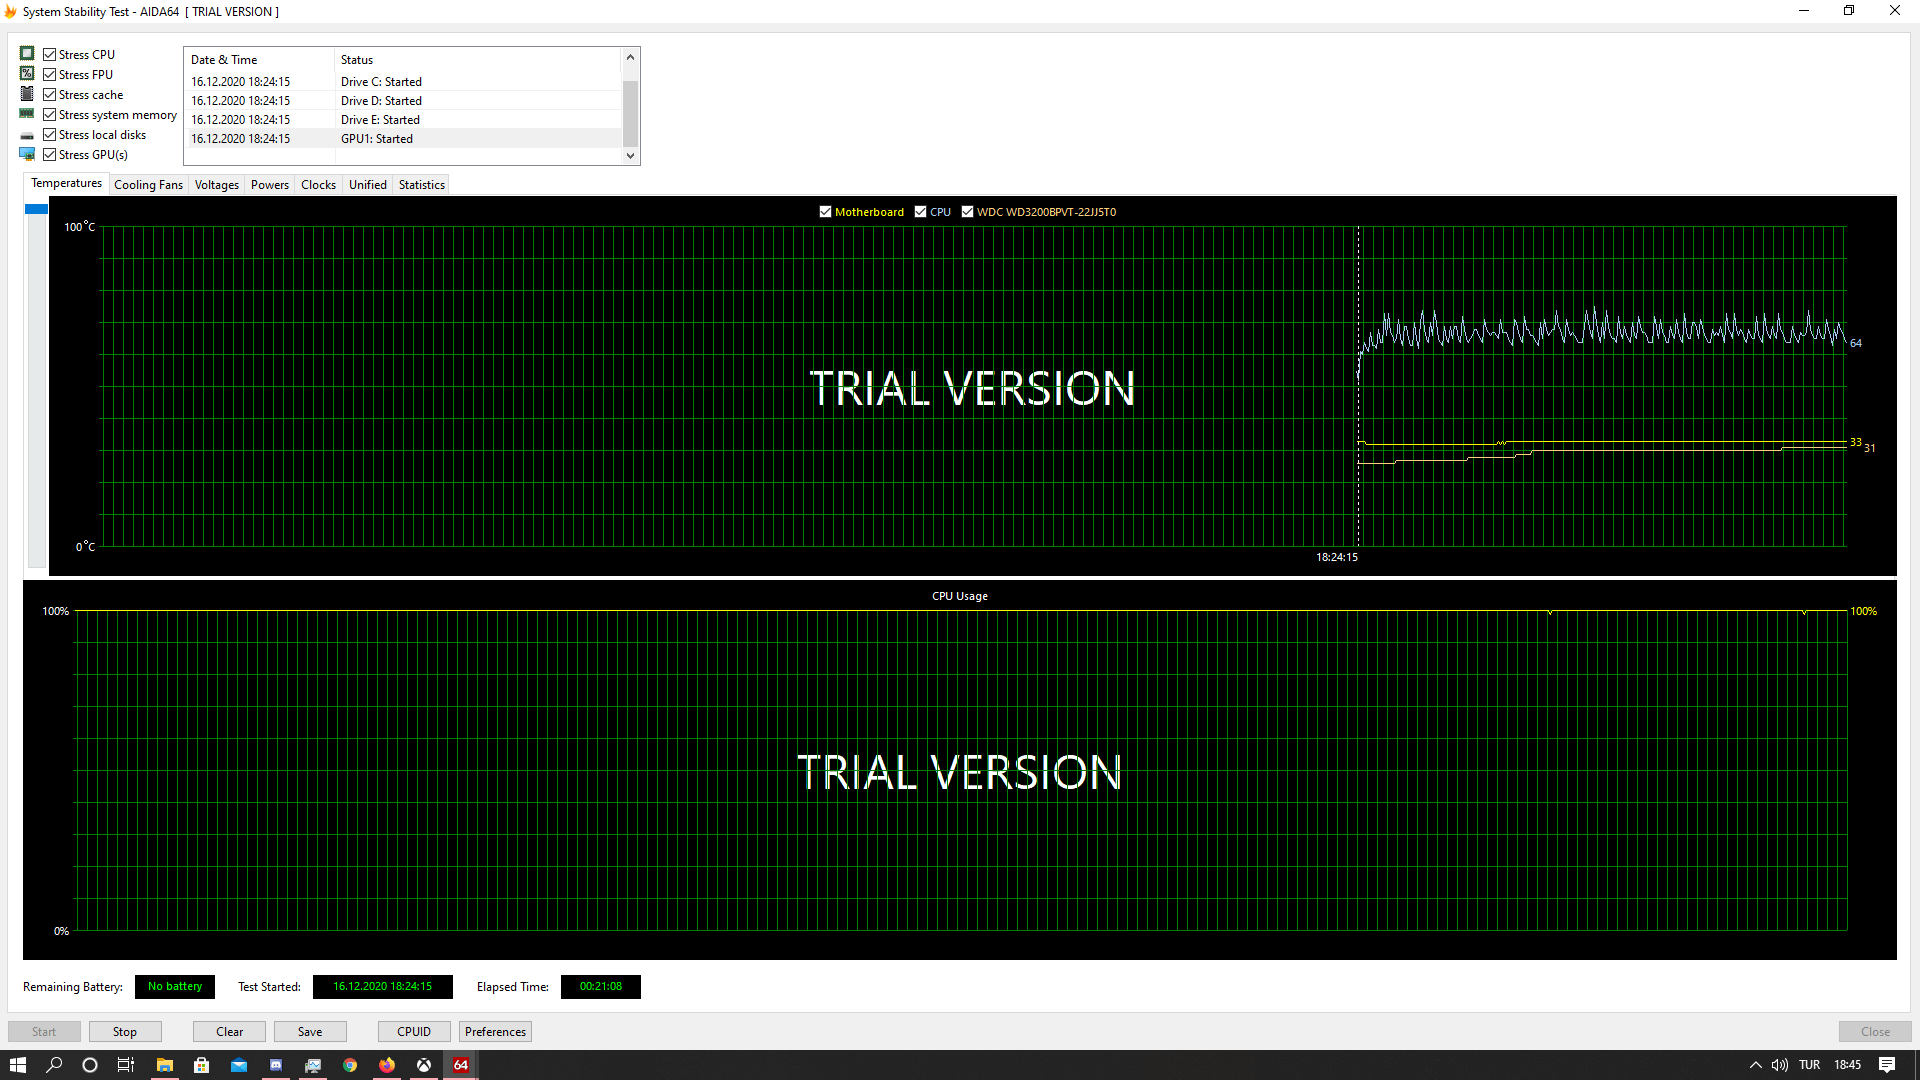Toggle the Motherboard temperature graph checkbox
The height and width of the screenshot is (1080, 1920).
(x=825, y=212)
